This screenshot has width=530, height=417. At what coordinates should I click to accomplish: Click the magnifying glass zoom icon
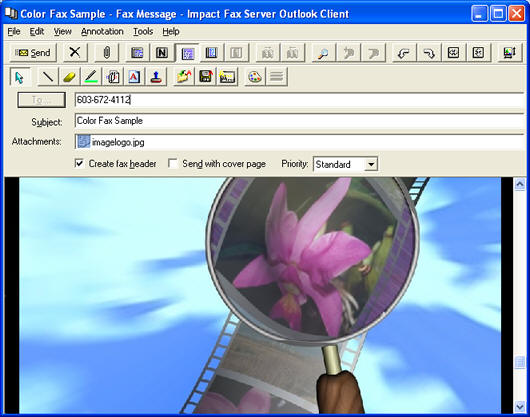coord(323,53)
